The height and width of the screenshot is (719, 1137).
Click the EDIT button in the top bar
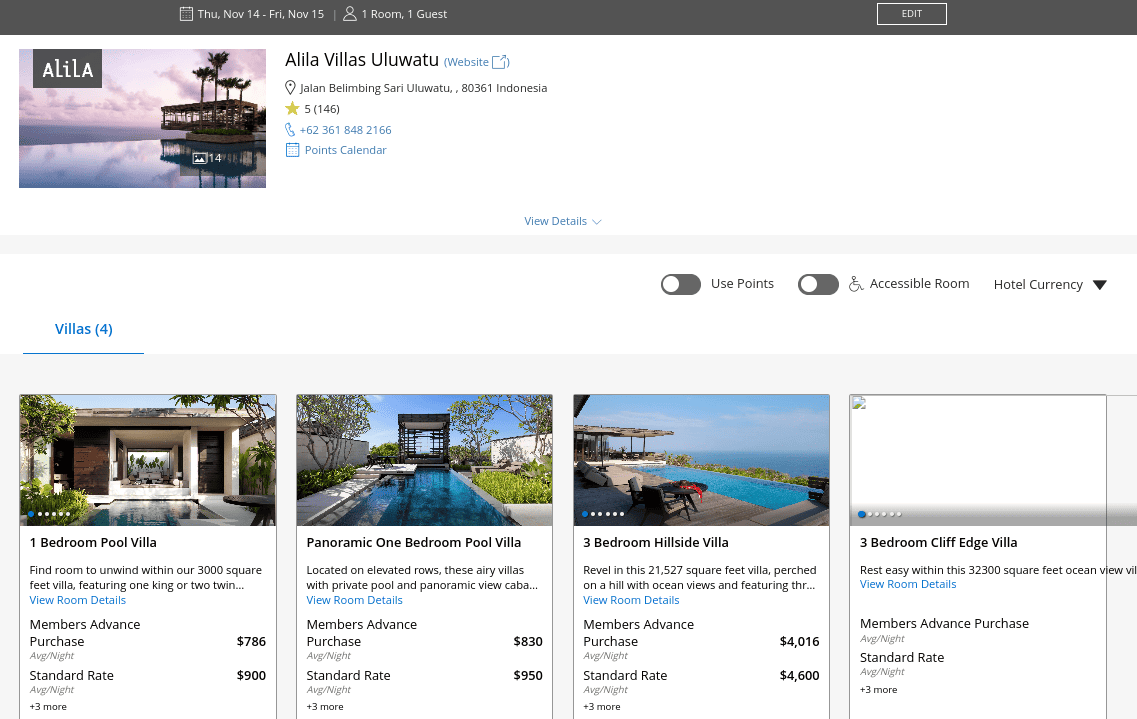pos(911,14)
